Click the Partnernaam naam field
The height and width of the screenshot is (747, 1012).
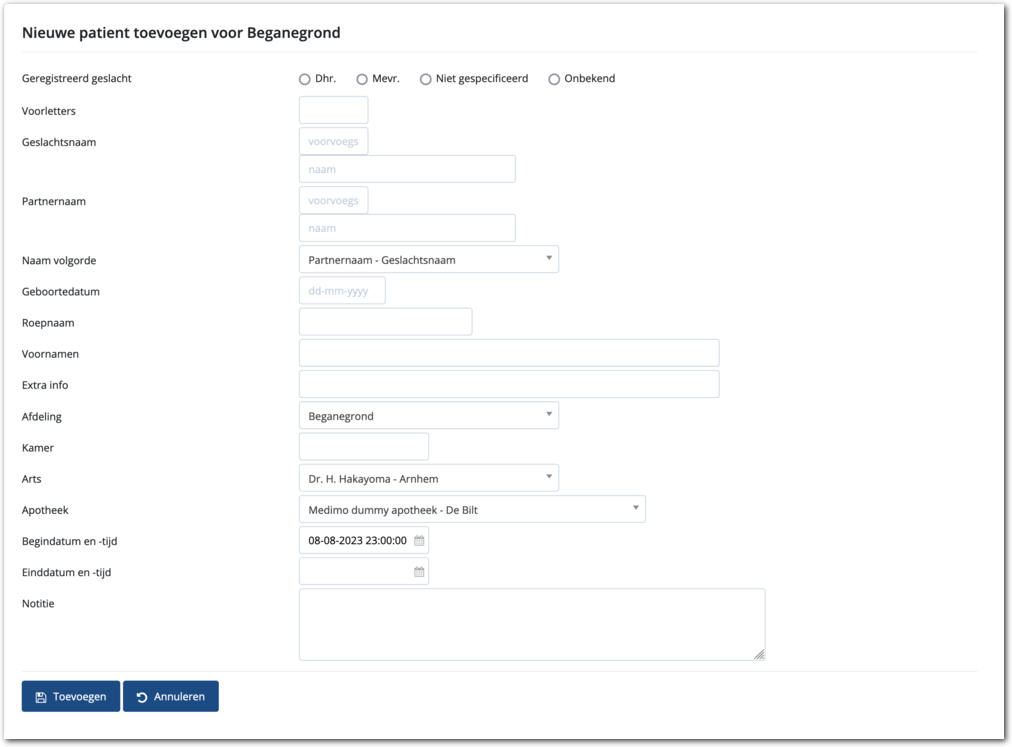[407, 229]
